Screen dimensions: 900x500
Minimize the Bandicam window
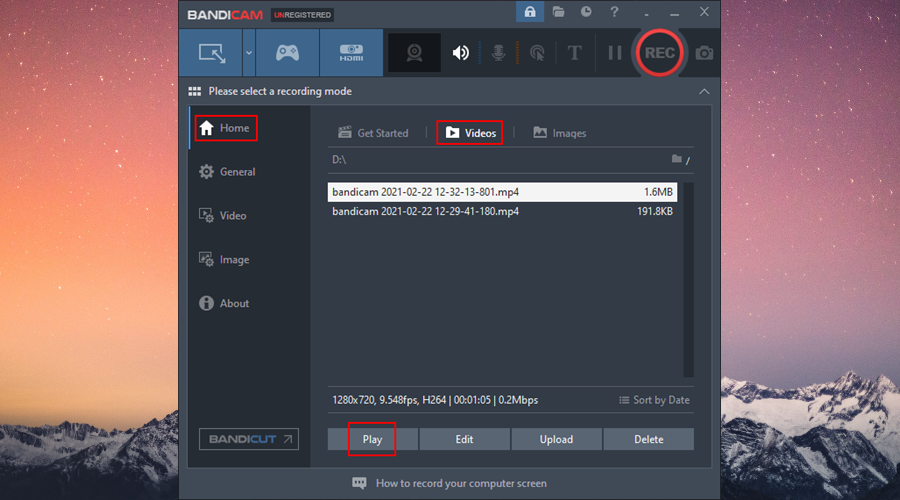[x=674, y=12]
